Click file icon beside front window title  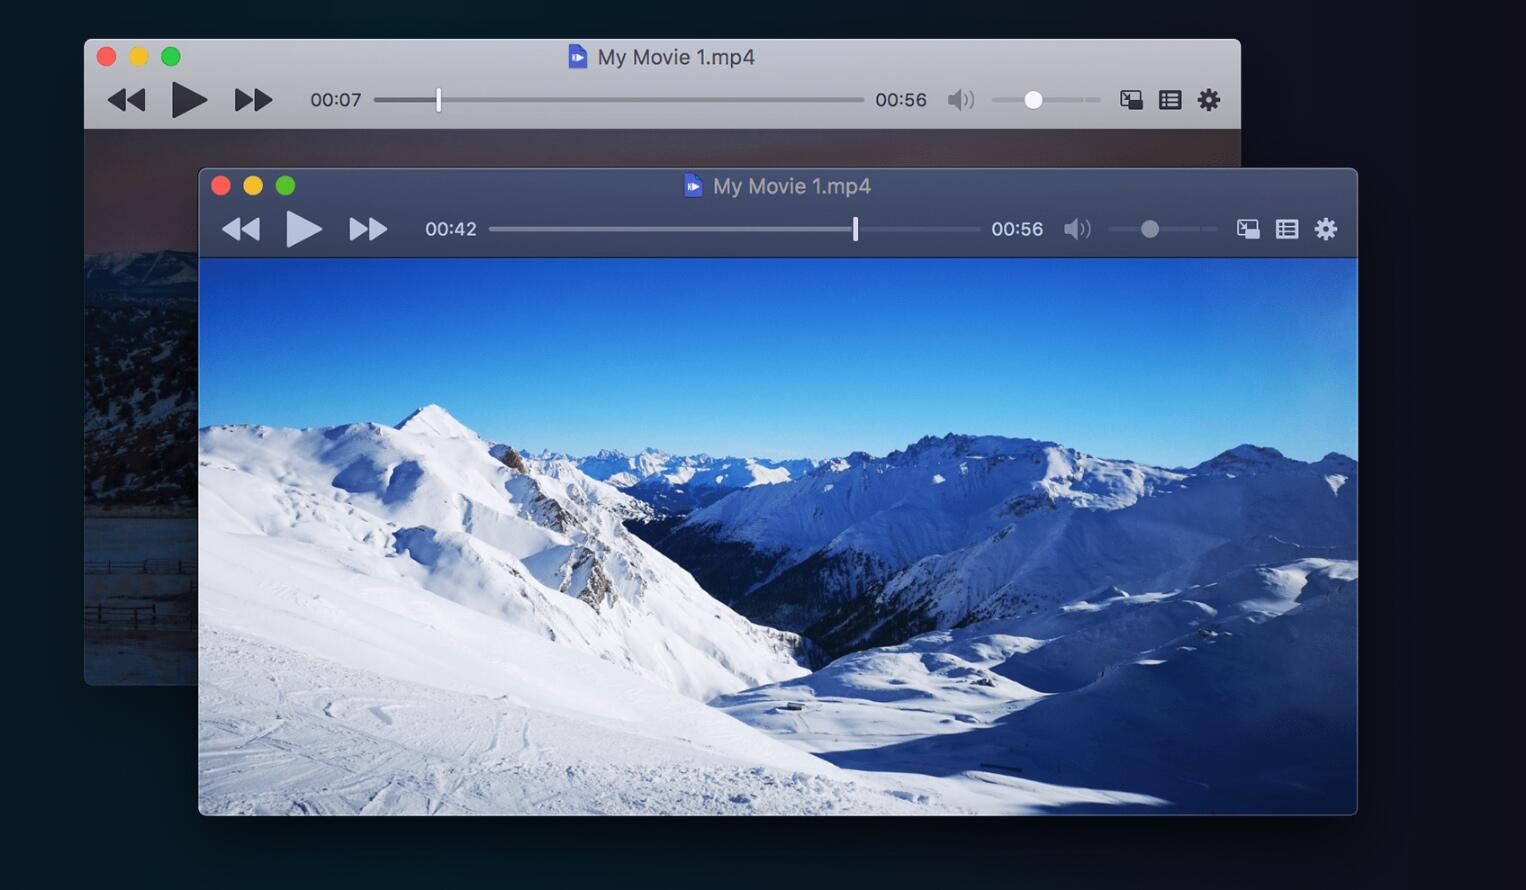[x=693, y=186]
